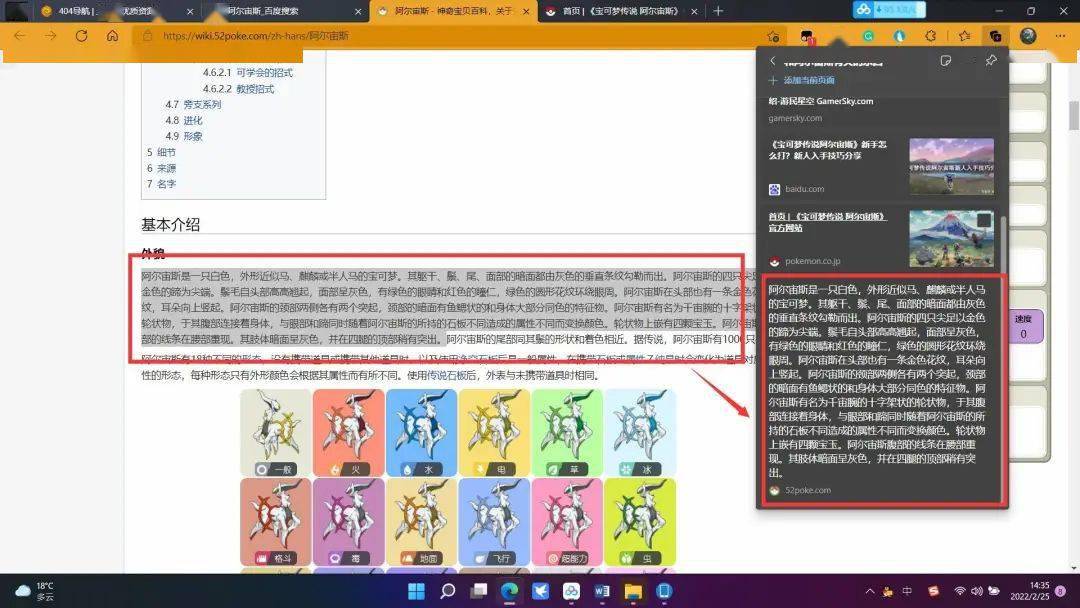Select the 地面 type Arceus image
This screenshot has height=608, width=1080.
421,522
